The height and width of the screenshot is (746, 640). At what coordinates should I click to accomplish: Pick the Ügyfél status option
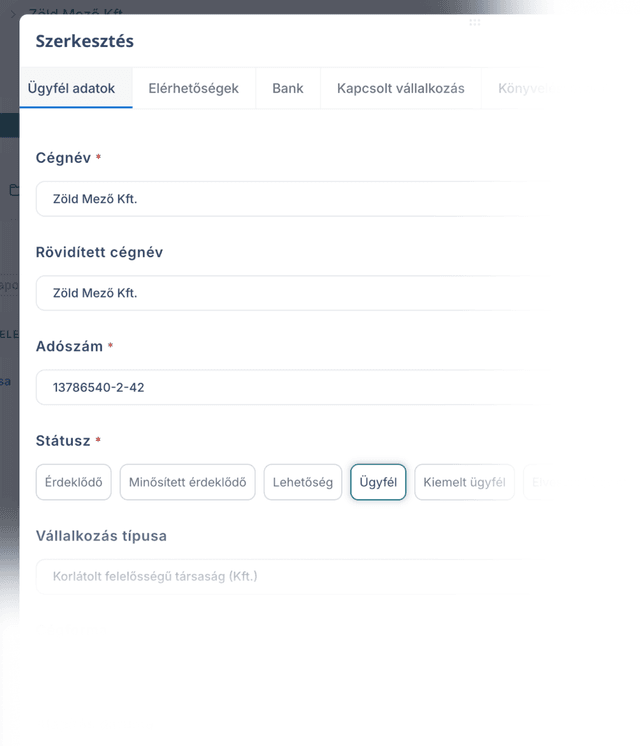coord(378,482)
